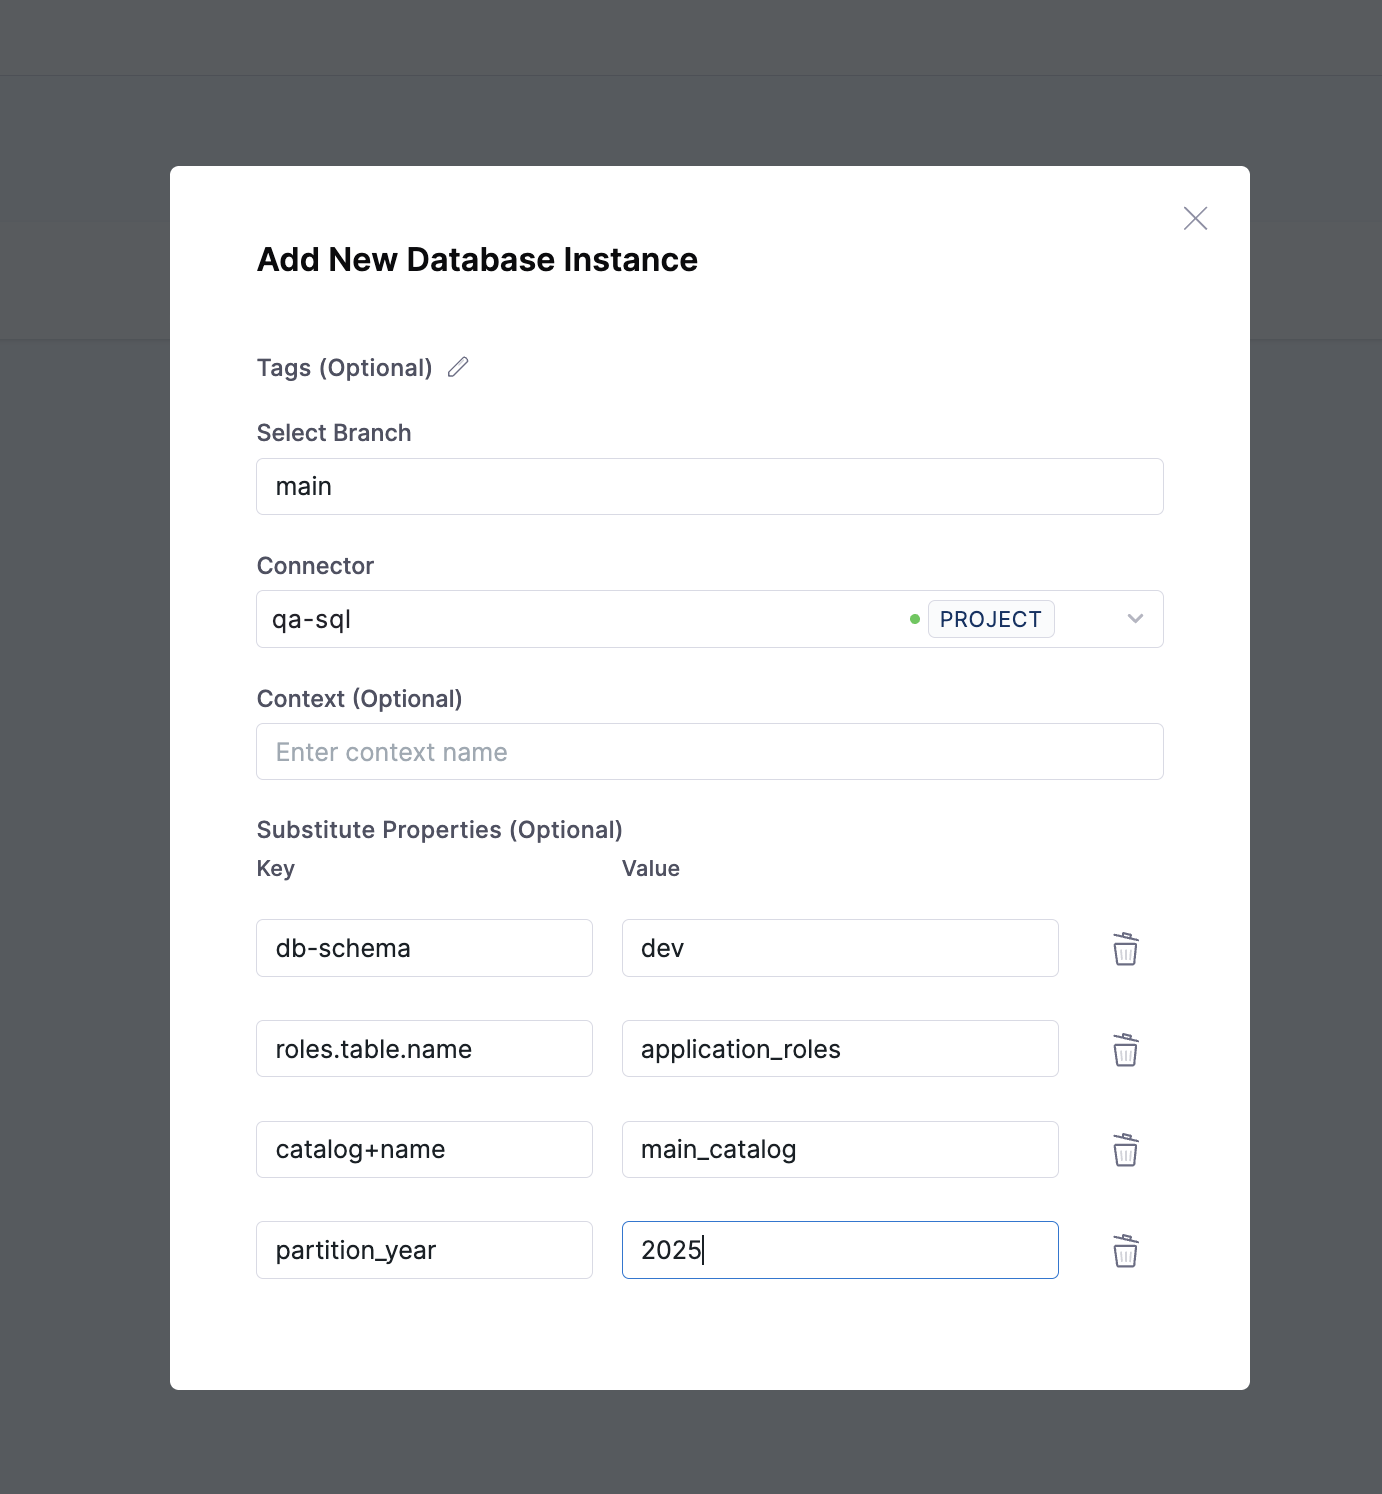Click the Substitute Properties heading
Image resolution: width=1382 pixels, height=1494 pixels.
pos(439,829)
